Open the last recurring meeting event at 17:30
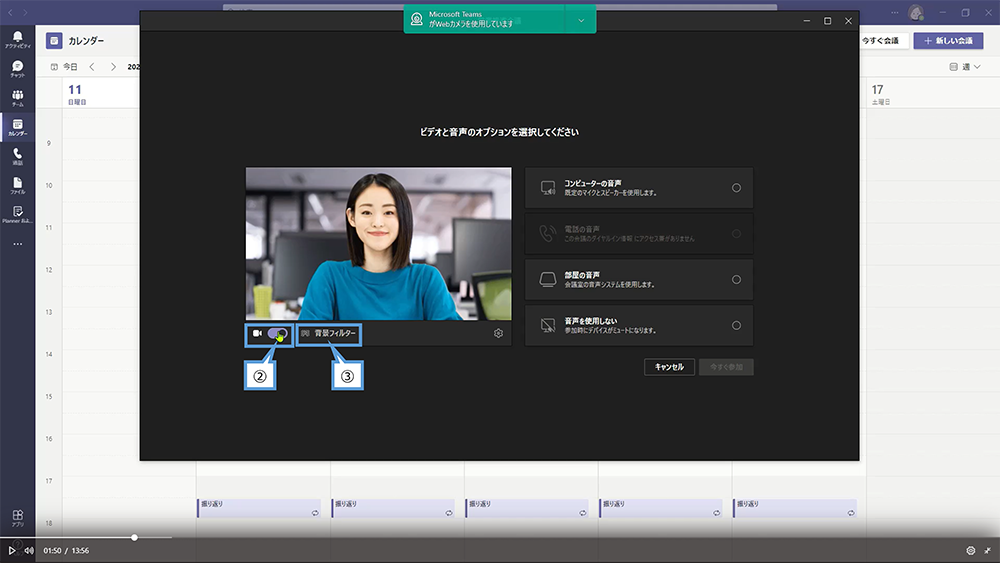Image resolution: width=1000 pixels, height=563 pixels. (x=794, y=508)
